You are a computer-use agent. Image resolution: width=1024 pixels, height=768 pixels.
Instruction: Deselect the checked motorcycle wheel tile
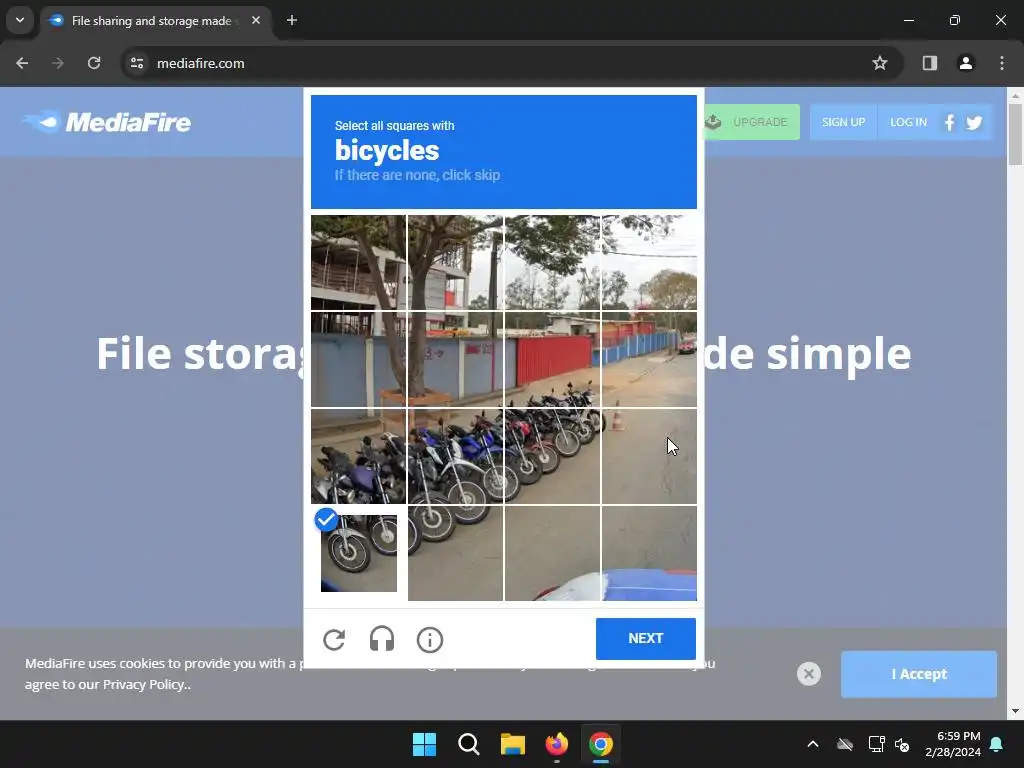[x=359, y=552]
